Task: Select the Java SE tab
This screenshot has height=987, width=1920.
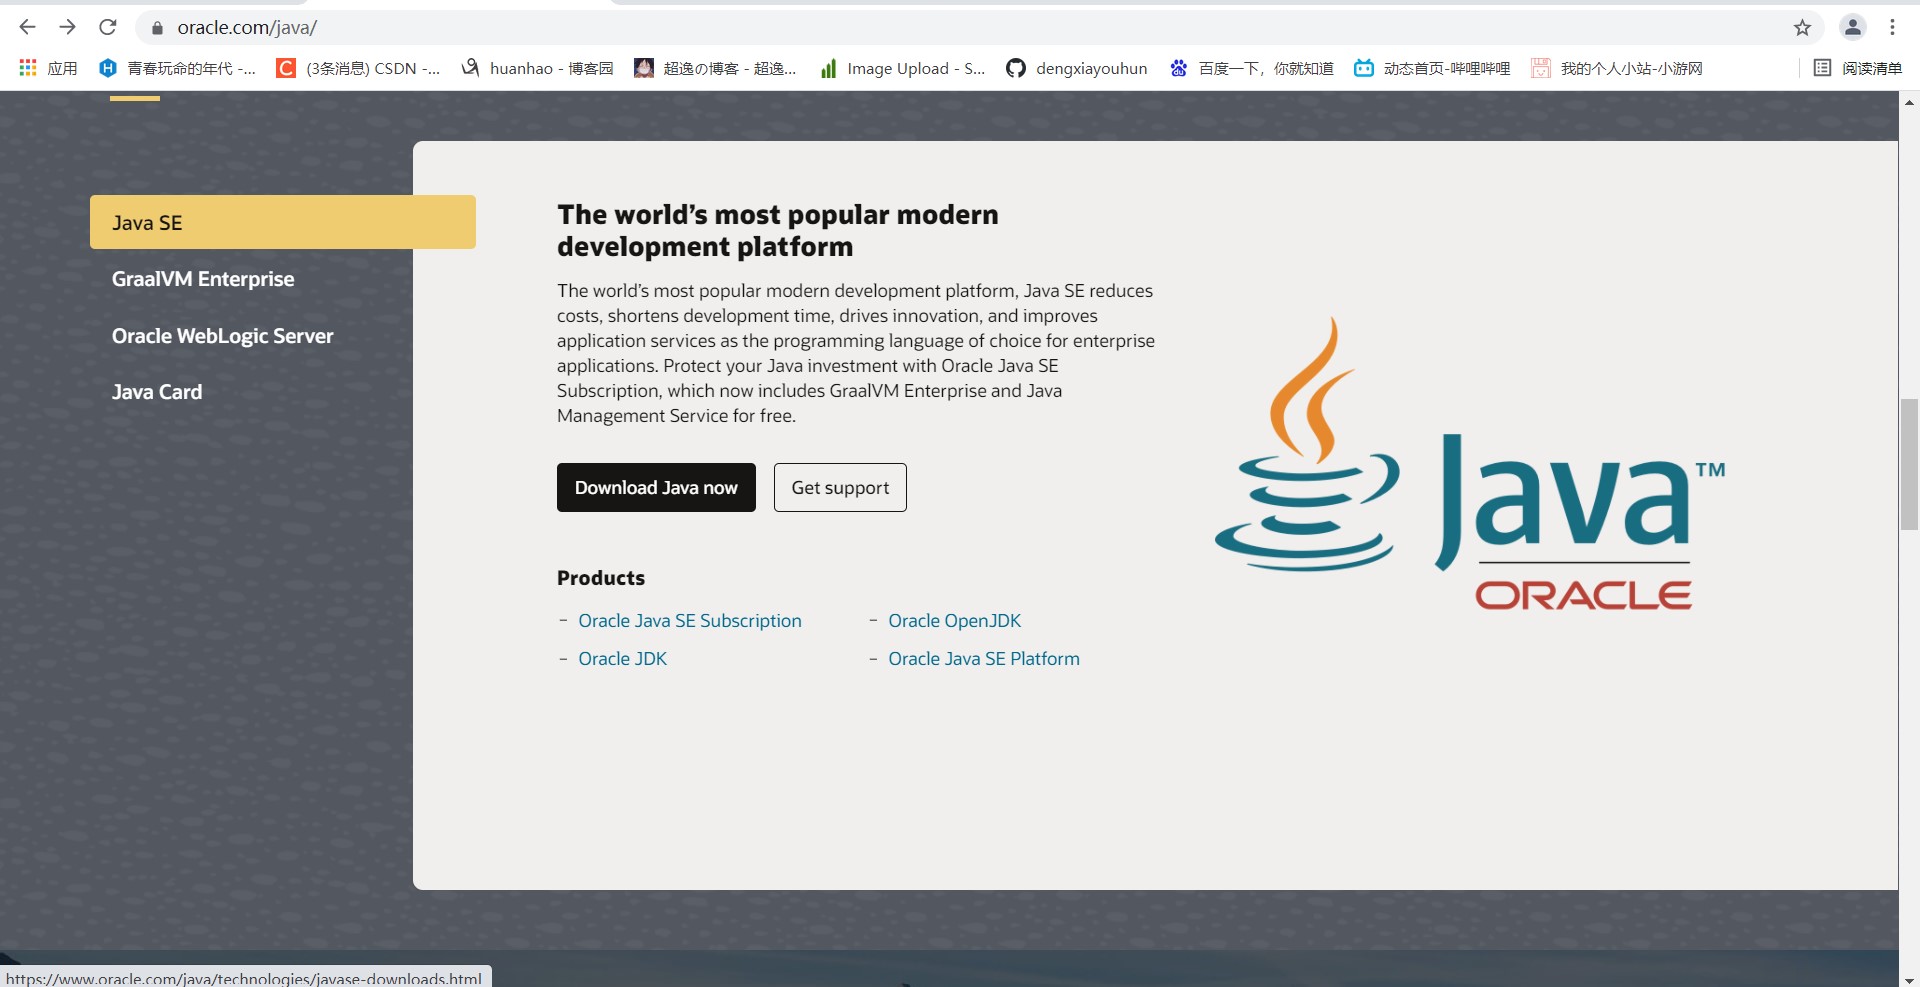Action: [283, 222]
